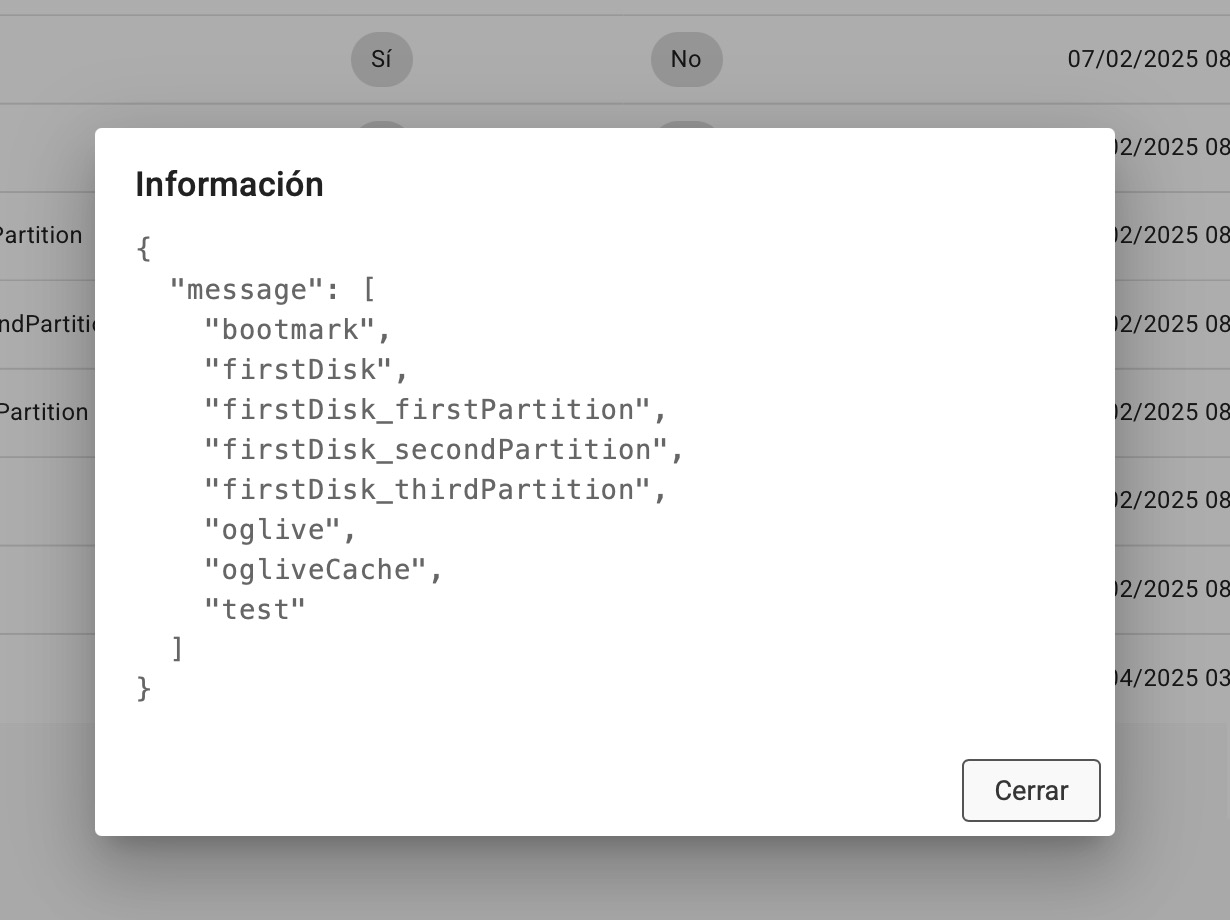Click the 04/2025 date in the bottom row
This screenshot has width=1230, height=920.
pyautogui.click(x=1169, y=678)
